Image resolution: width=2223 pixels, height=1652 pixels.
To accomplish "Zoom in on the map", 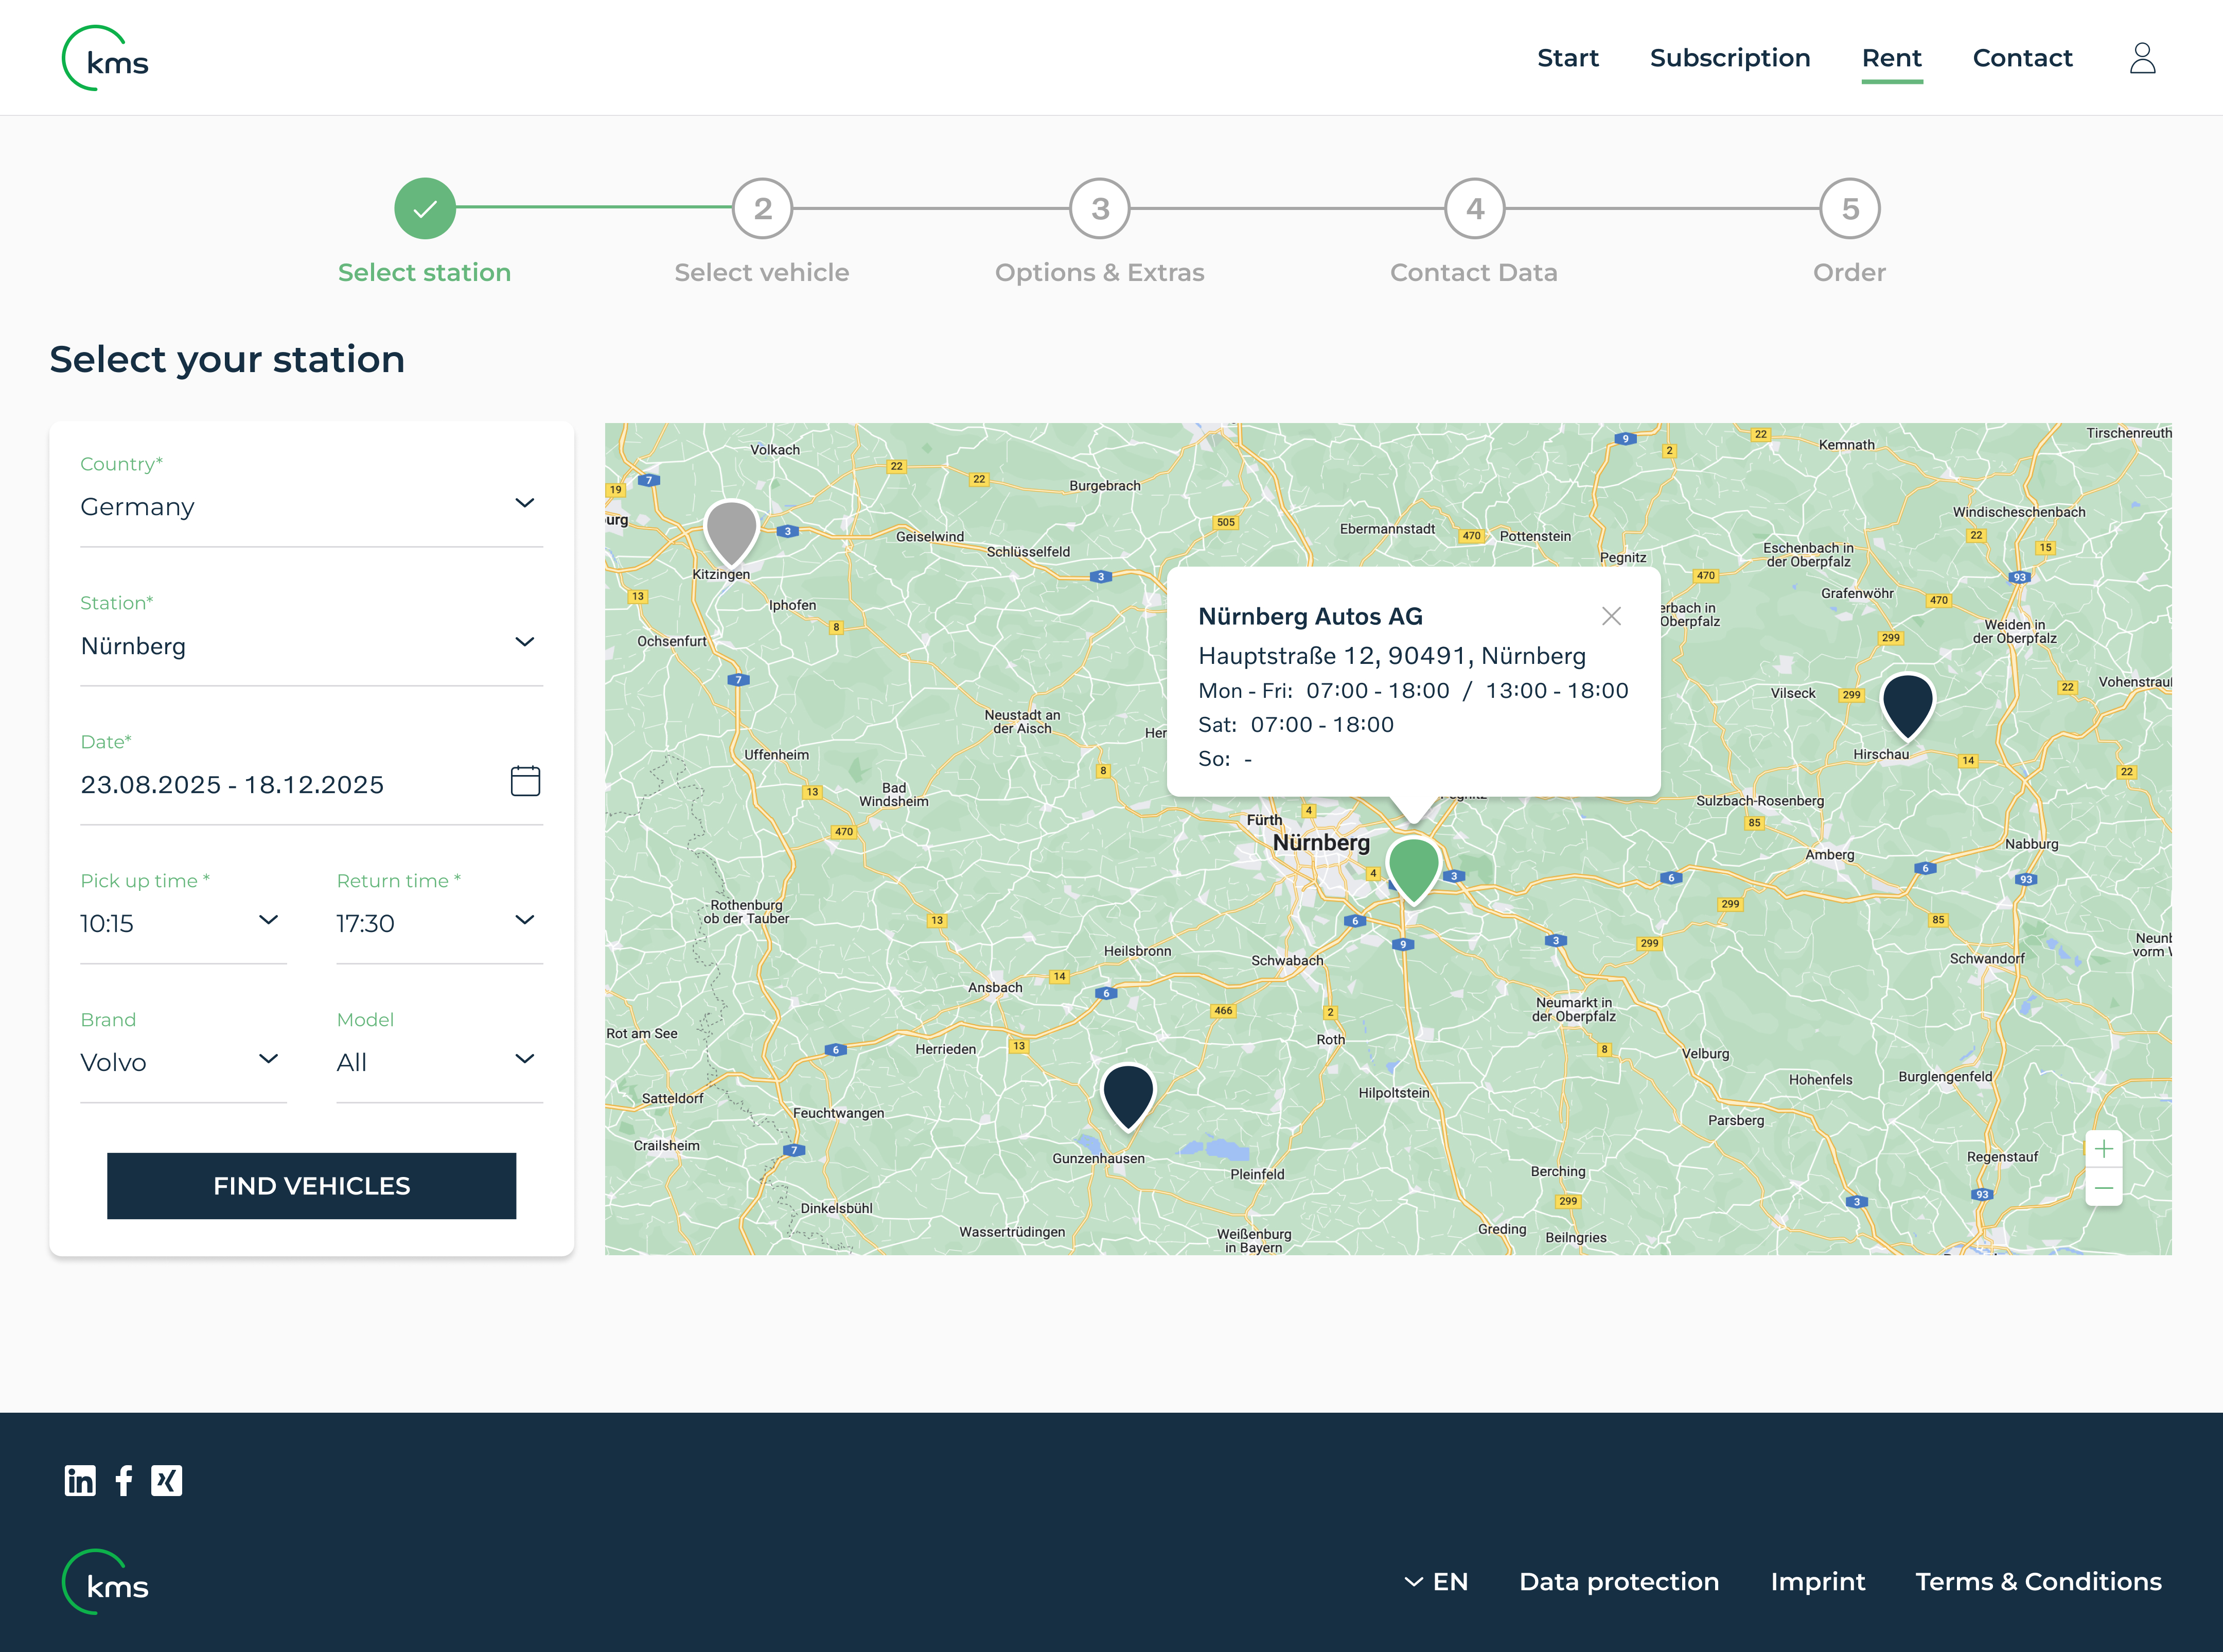I will coord(2104,1149).
